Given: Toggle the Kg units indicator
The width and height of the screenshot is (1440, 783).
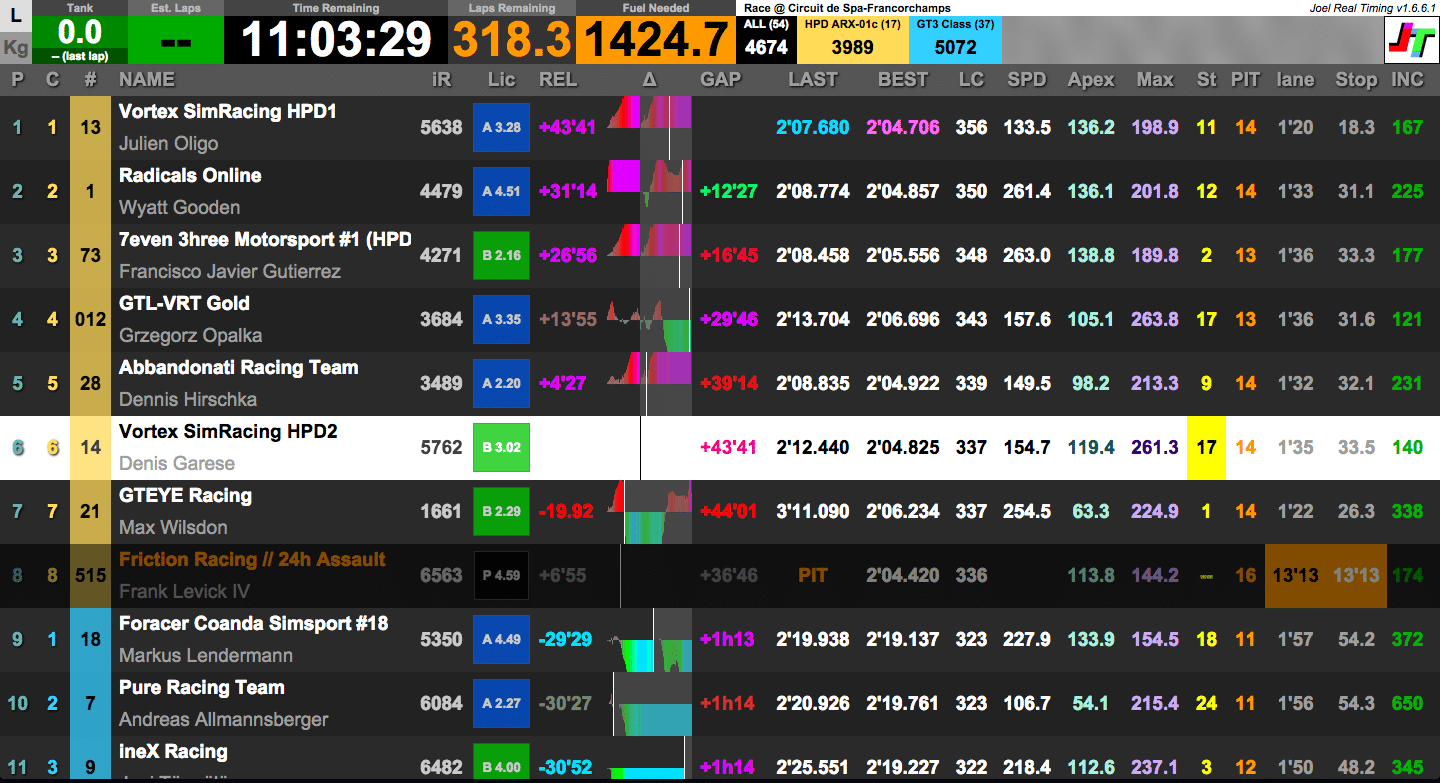Looking at the screenshot, I should pos(16,47).
